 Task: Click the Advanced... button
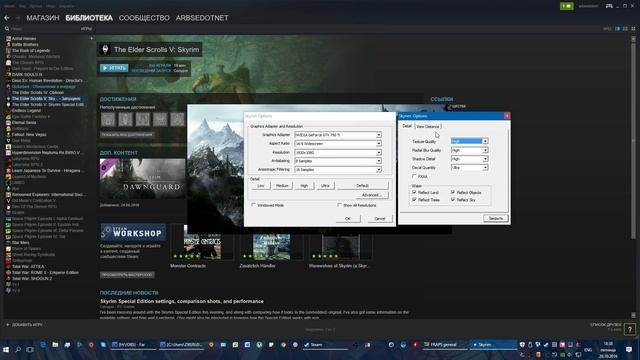tap(372, 195)
